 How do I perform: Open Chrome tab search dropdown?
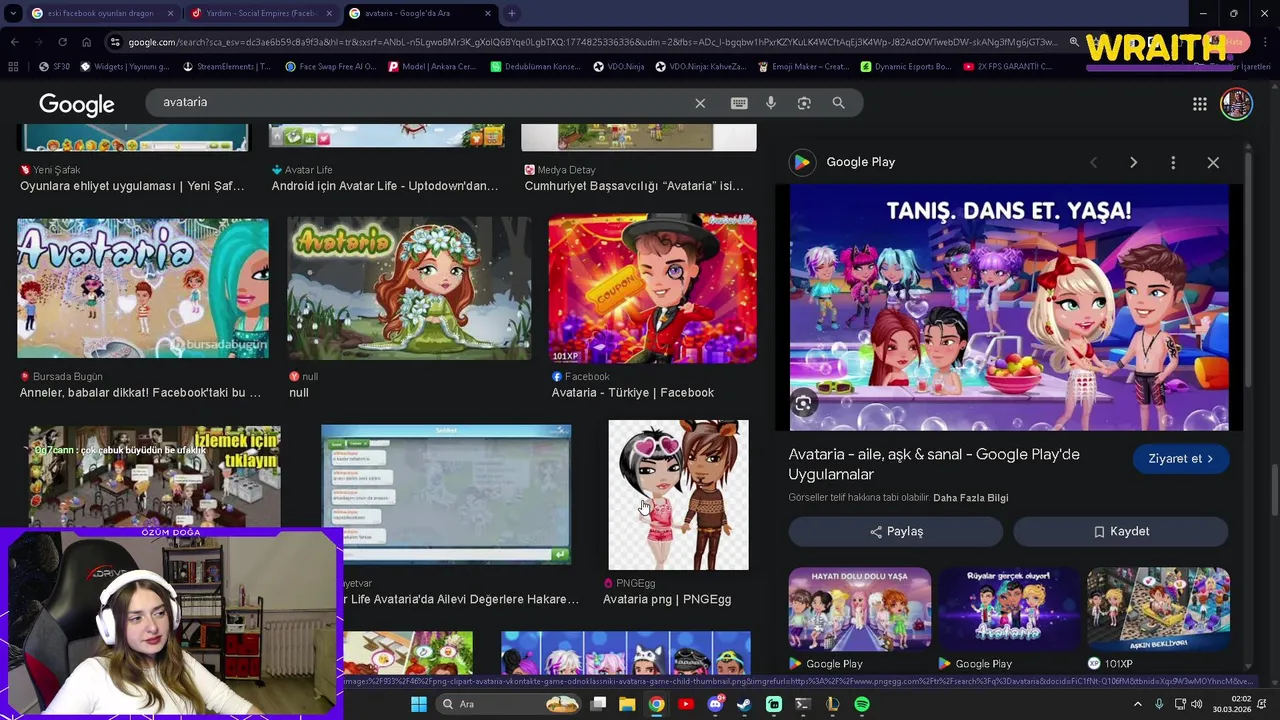point(13,13)
